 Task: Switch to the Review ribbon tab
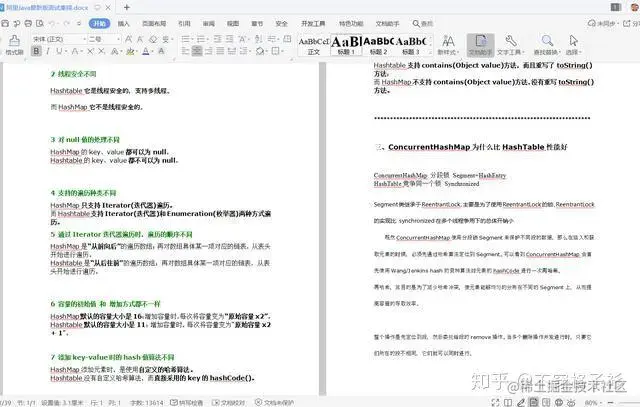209,24
